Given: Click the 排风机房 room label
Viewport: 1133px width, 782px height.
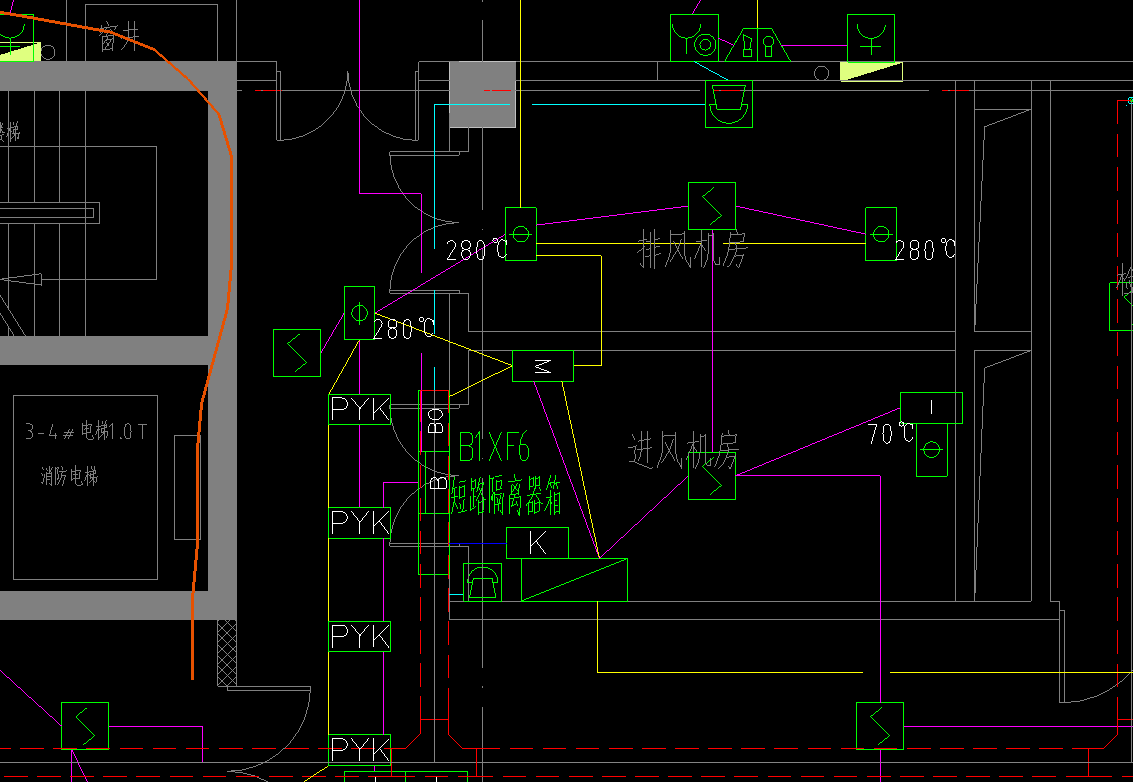Looking at the screenshot, I should coord(692,250).
